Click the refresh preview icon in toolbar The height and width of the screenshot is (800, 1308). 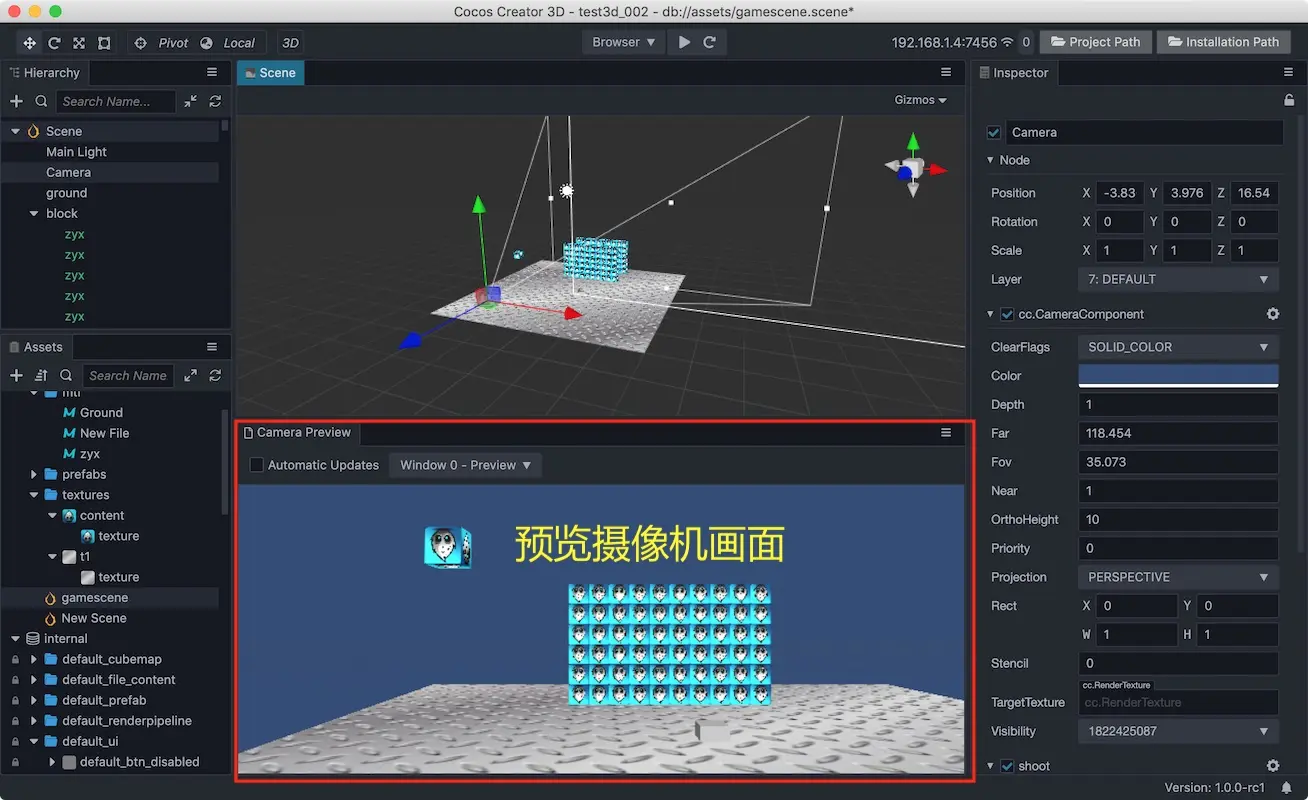tap(710, 42)
